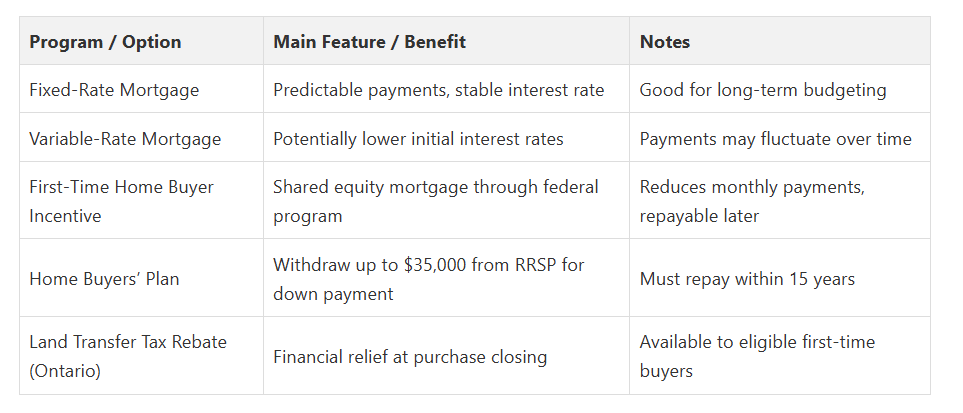Click the Program / Option column header
Viewport: 963px width, 413px height.
click(141, 41)
